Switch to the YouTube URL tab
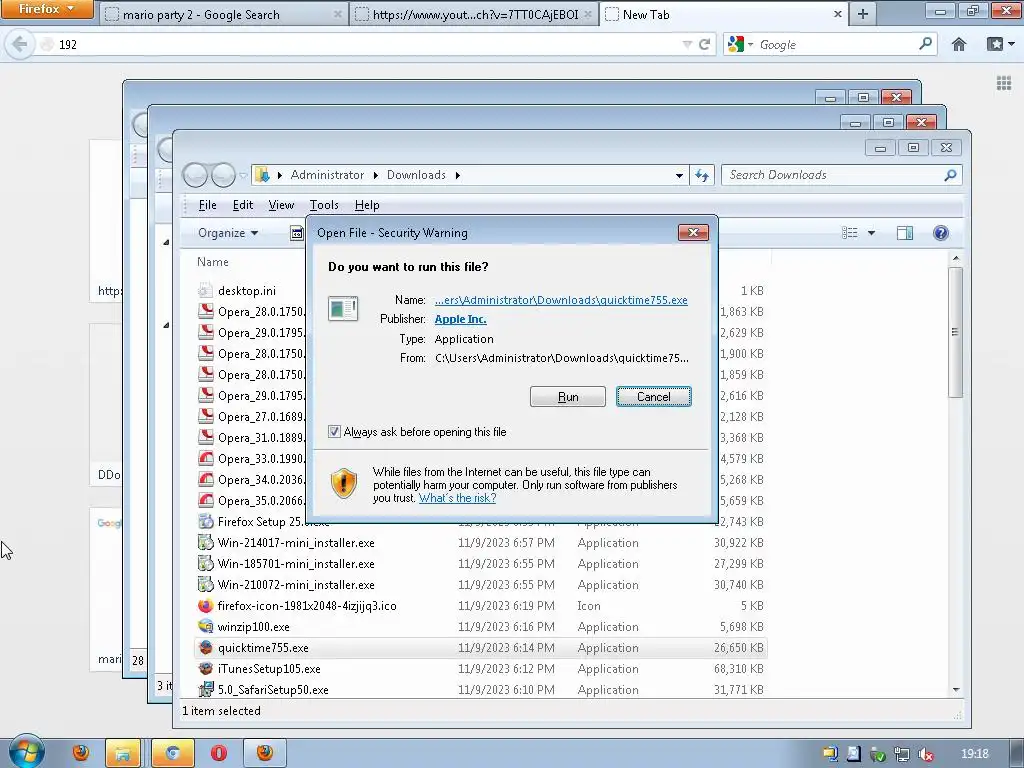 coord(475,14)
